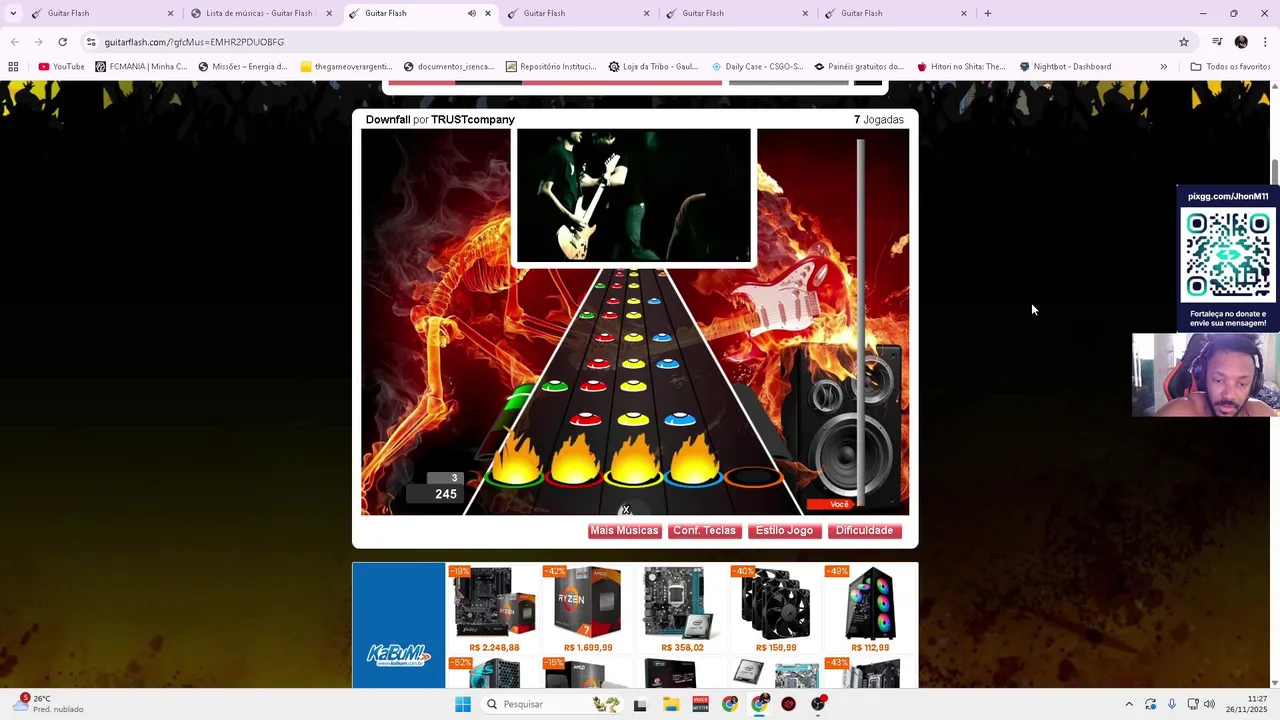Open File Explorer from the taskbar
This screenshot has width=1280, height=720.
pos(671,704)
